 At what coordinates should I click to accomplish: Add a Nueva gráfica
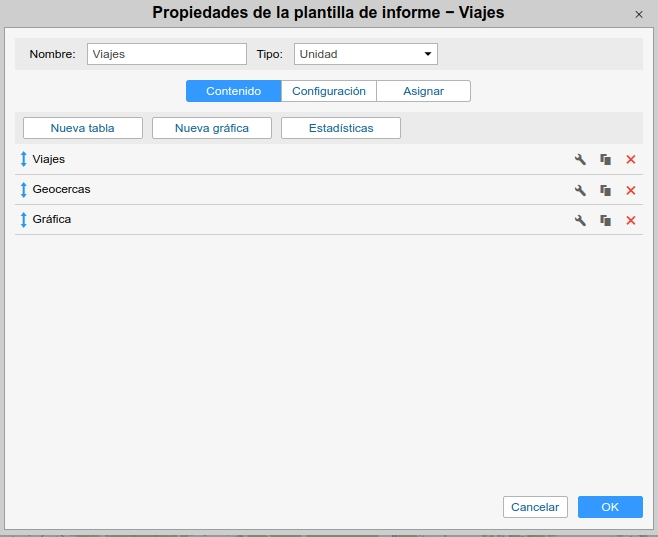pyautogui.click(x=212, y=128)
